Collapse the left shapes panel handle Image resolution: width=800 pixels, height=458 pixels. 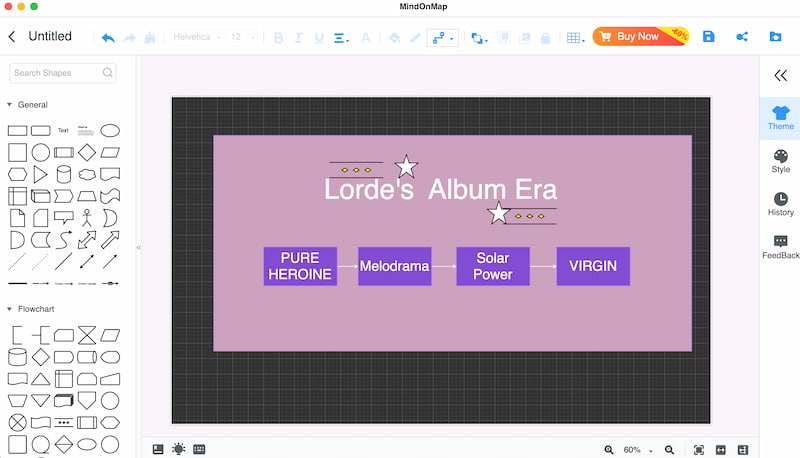[x=138, y=247]
